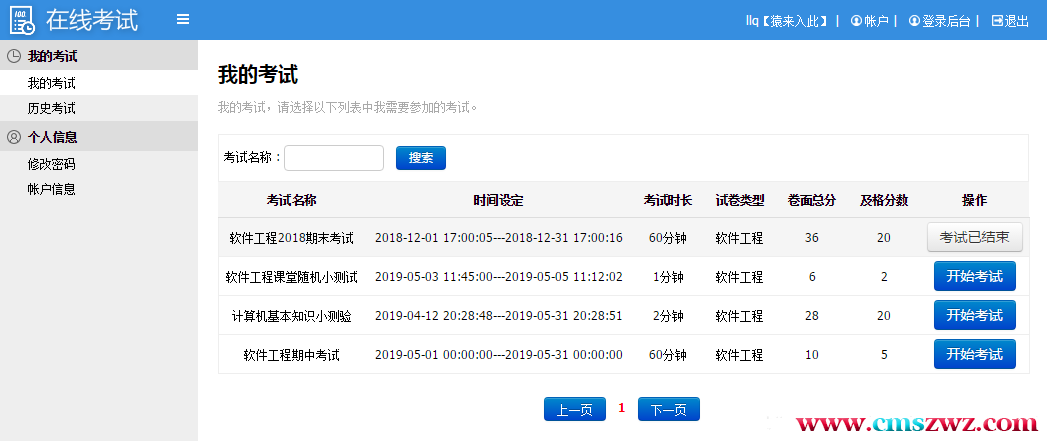Collapse the 个人信息 sidebar section header
1047x441 pixels.
point(52,137)
